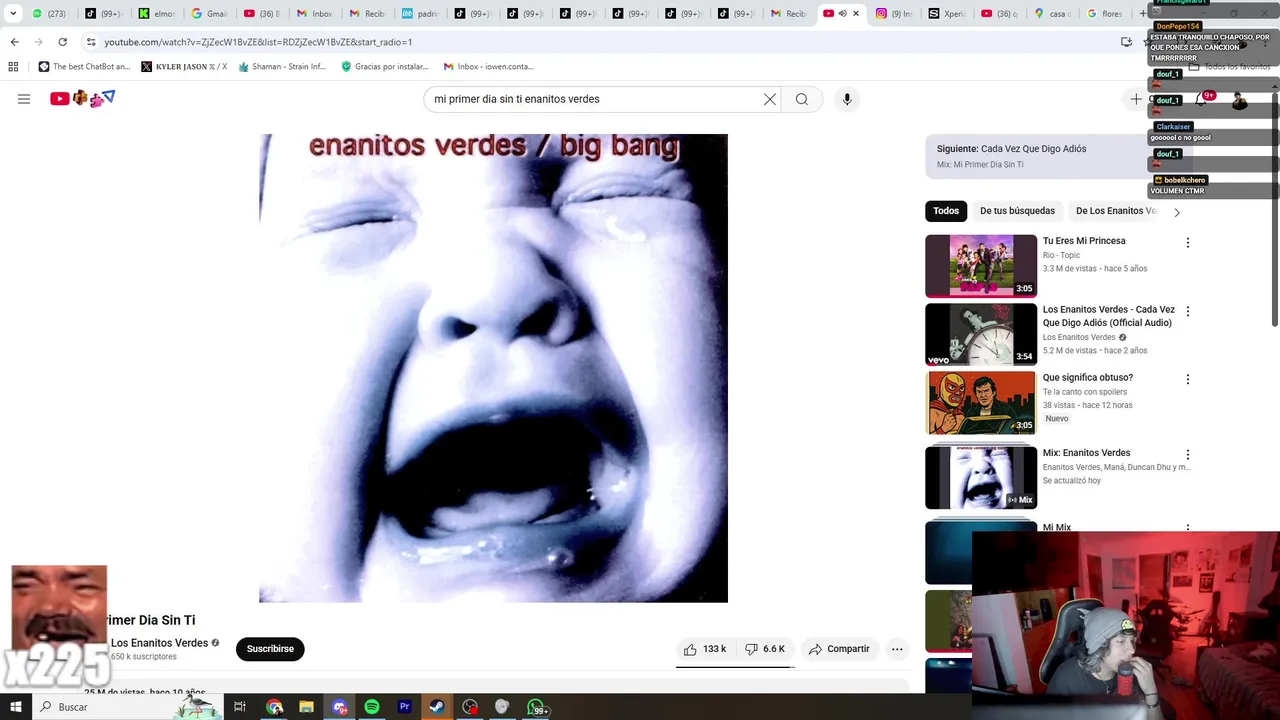1280x720 pixels.
Task: Open Que significa obtuso? thumbnail
Action: click(x=981, y=403)
